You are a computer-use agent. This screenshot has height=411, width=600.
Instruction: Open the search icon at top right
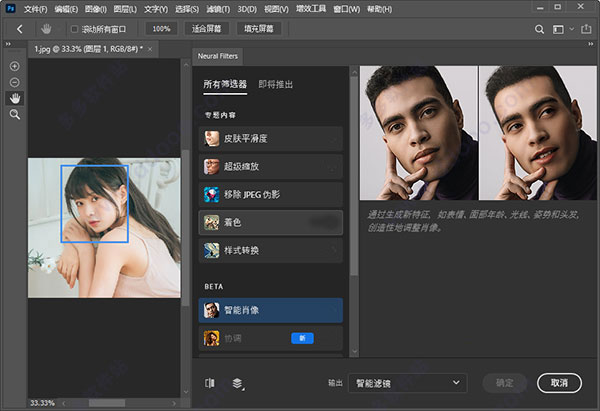[x=539, y=29]
